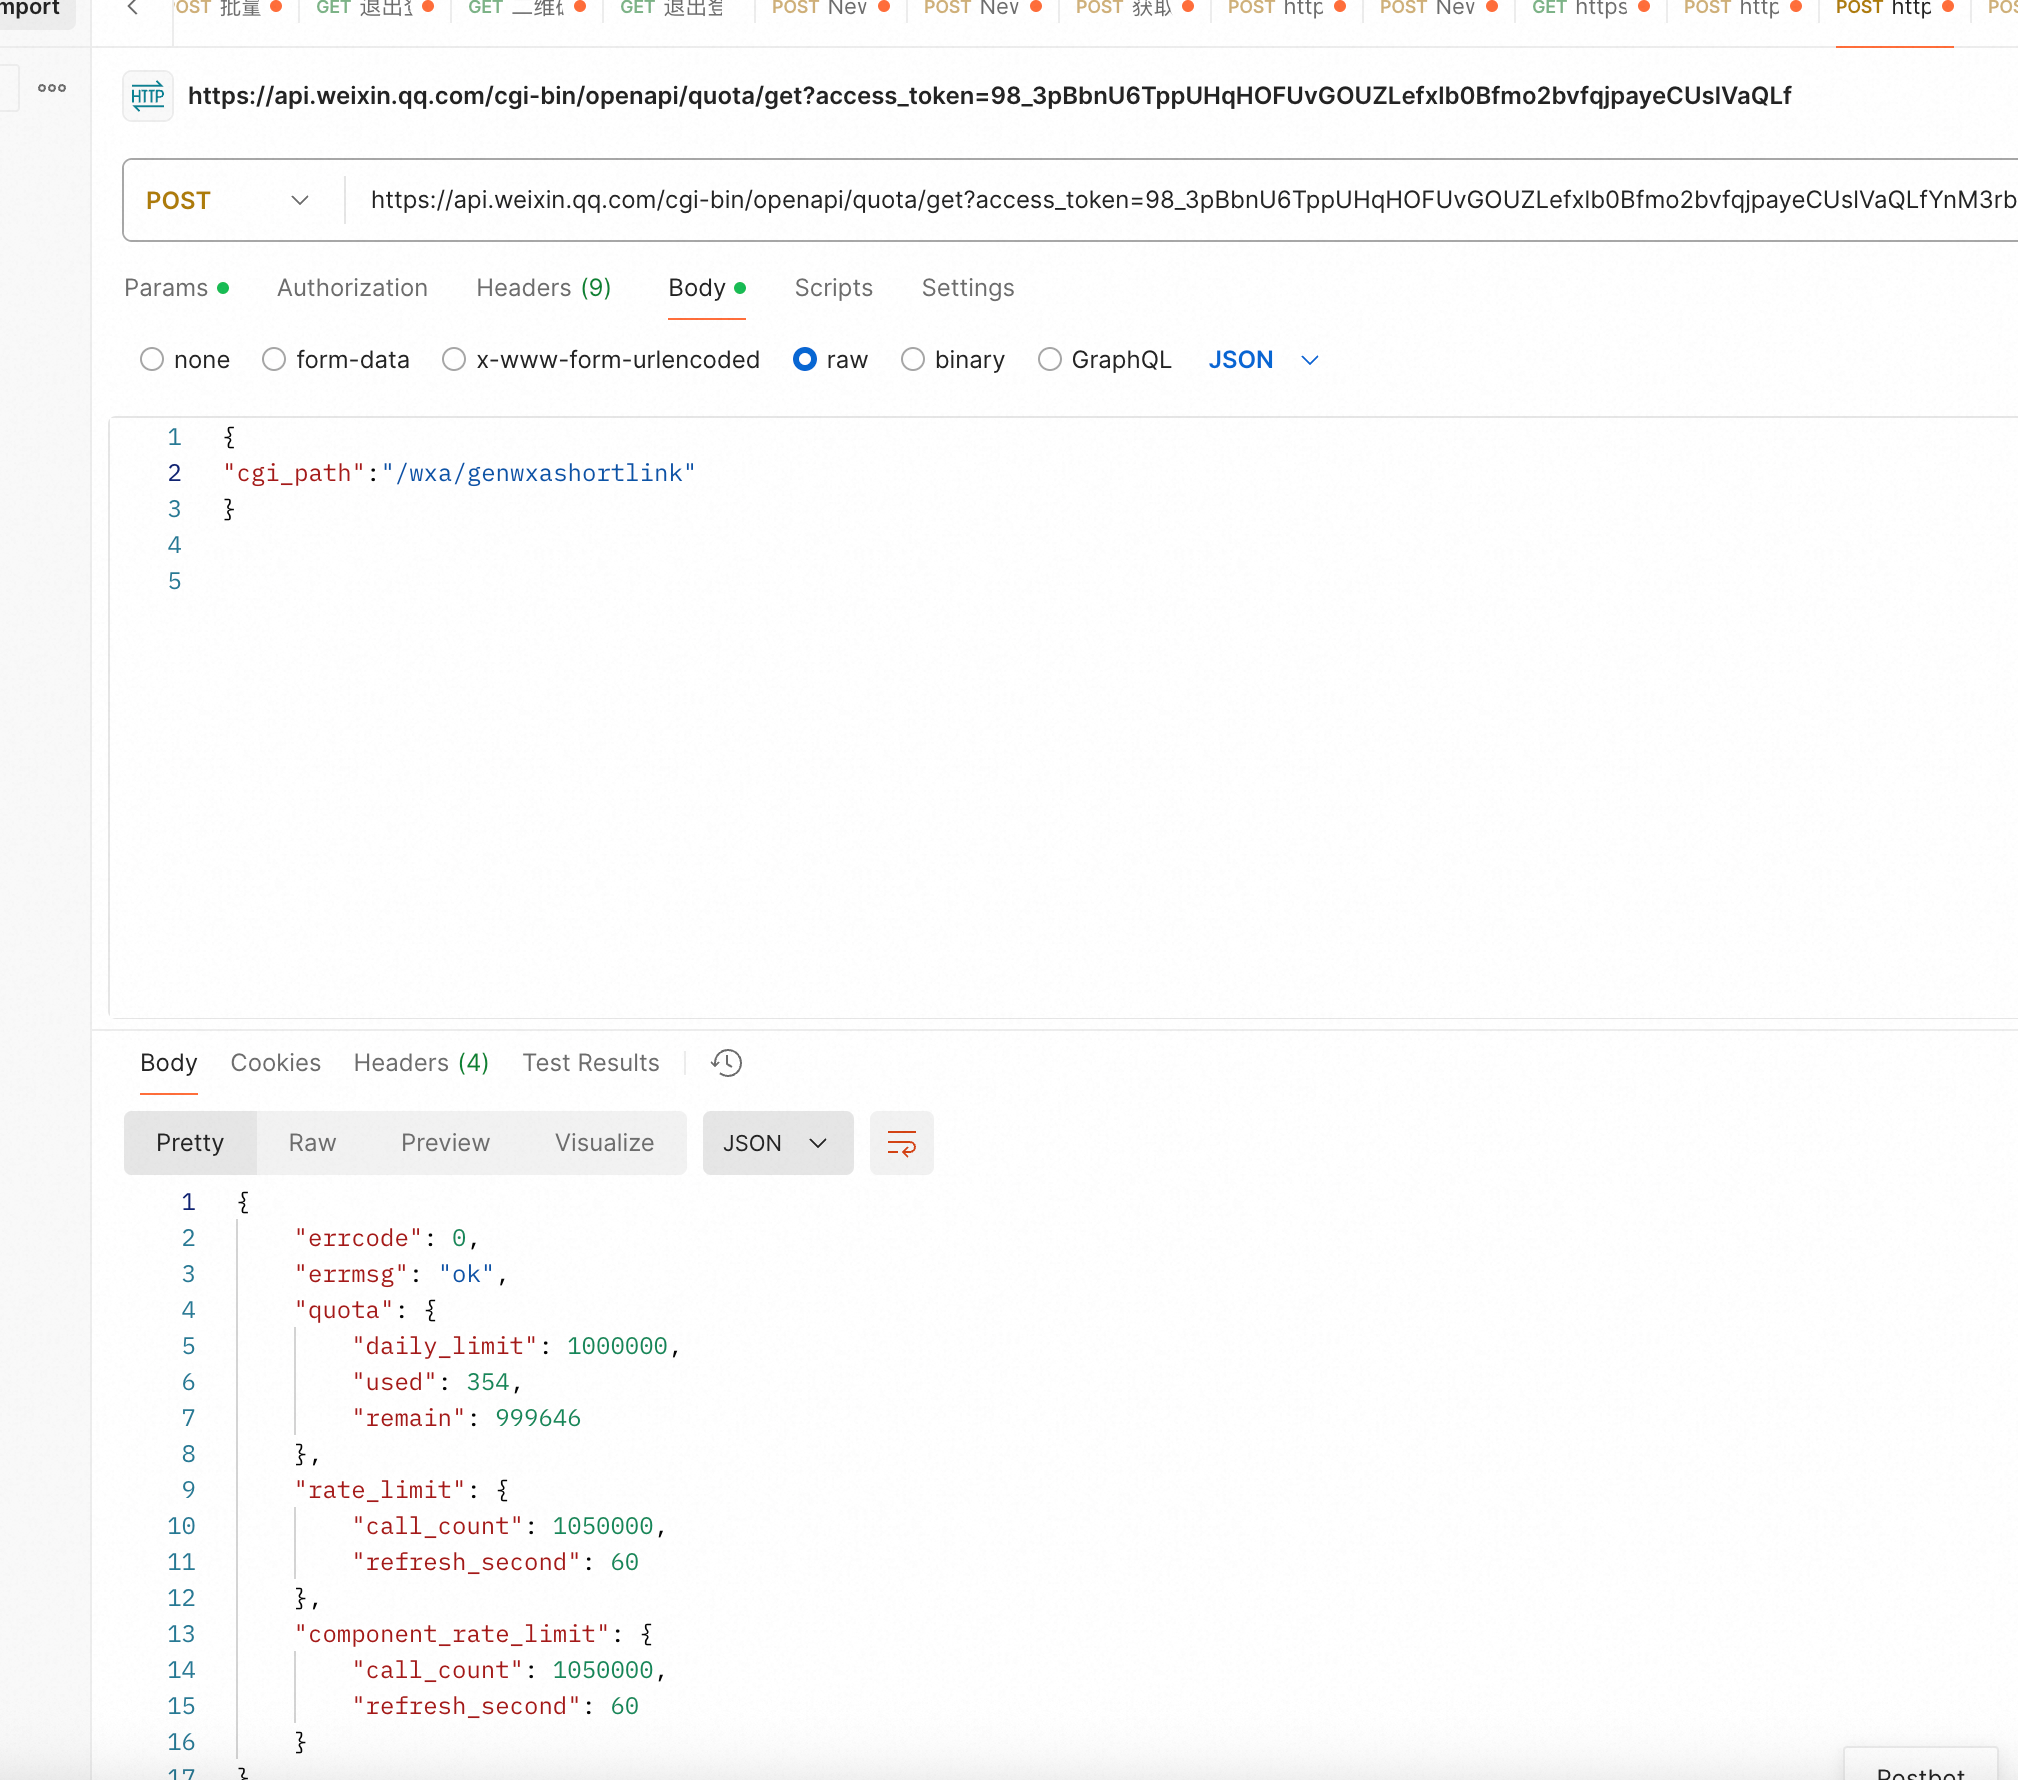Click the HTTP request type icon

[x=147, y=96]
